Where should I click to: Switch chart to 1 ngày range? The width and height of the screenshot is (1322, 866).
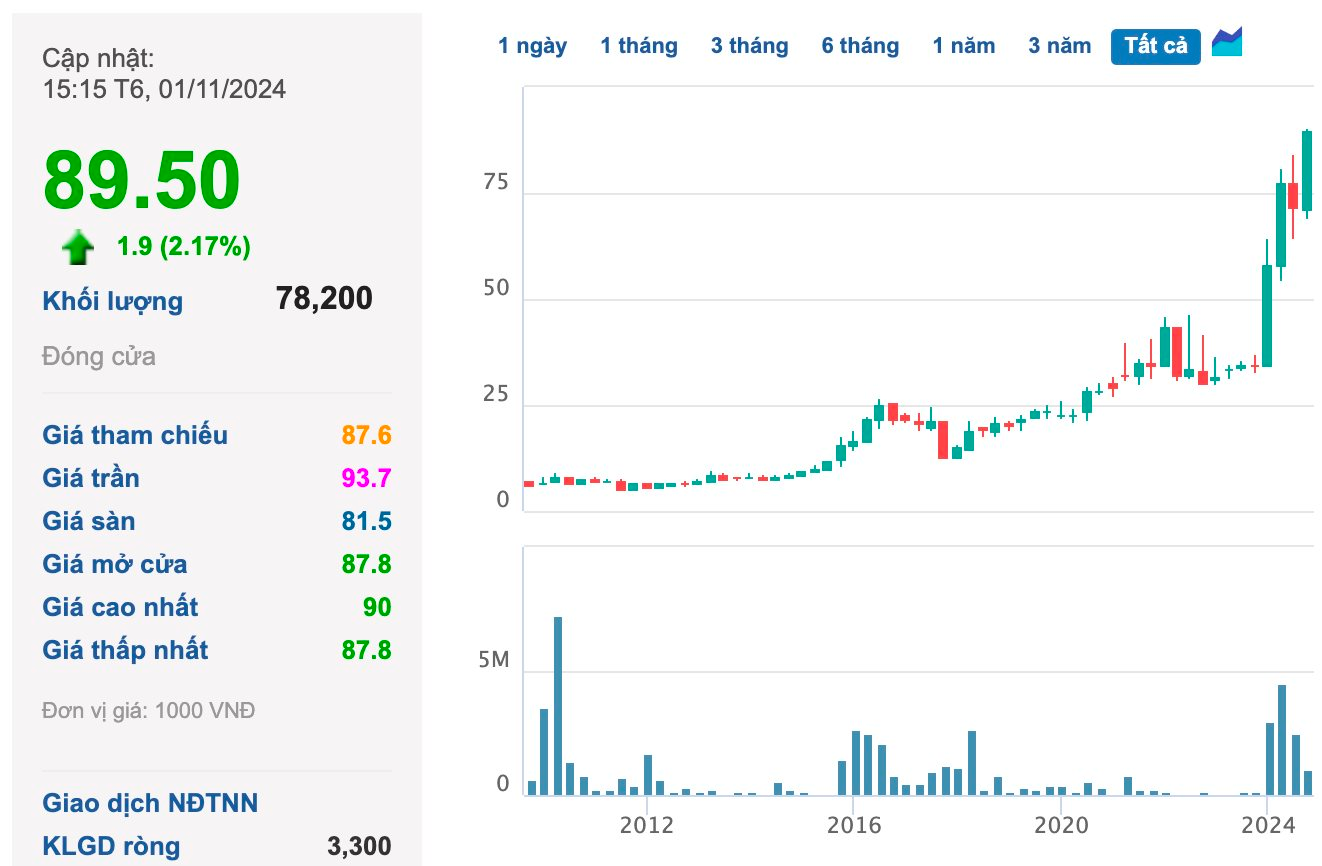[532, 45]
